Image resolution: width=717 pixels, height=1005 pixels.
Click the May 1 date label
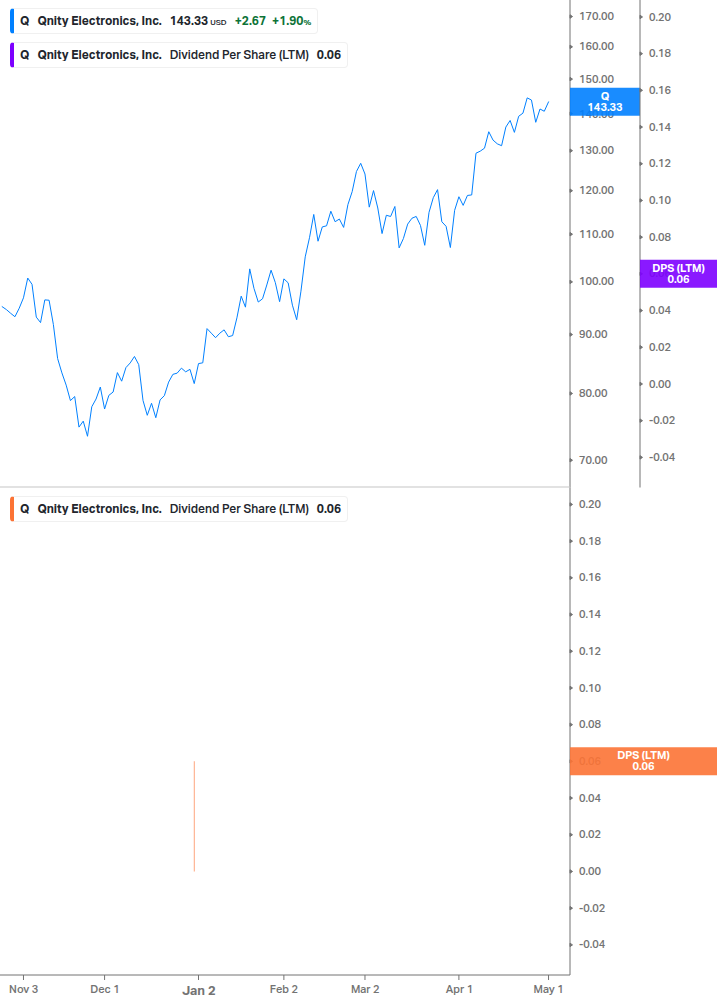548,990
